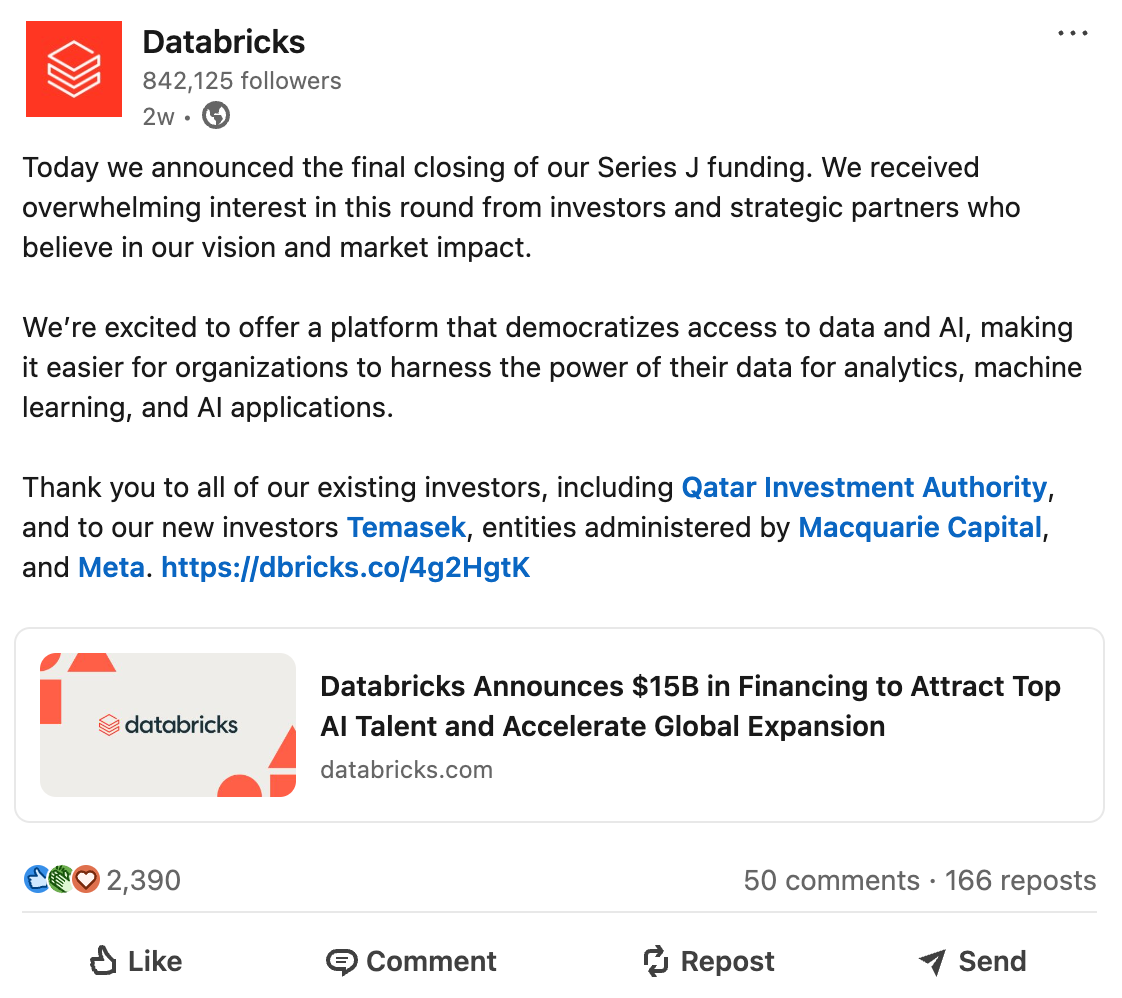1122x998 pixels.
Task: Click the Repost arrows icon
Action: (x=655, y=960)
